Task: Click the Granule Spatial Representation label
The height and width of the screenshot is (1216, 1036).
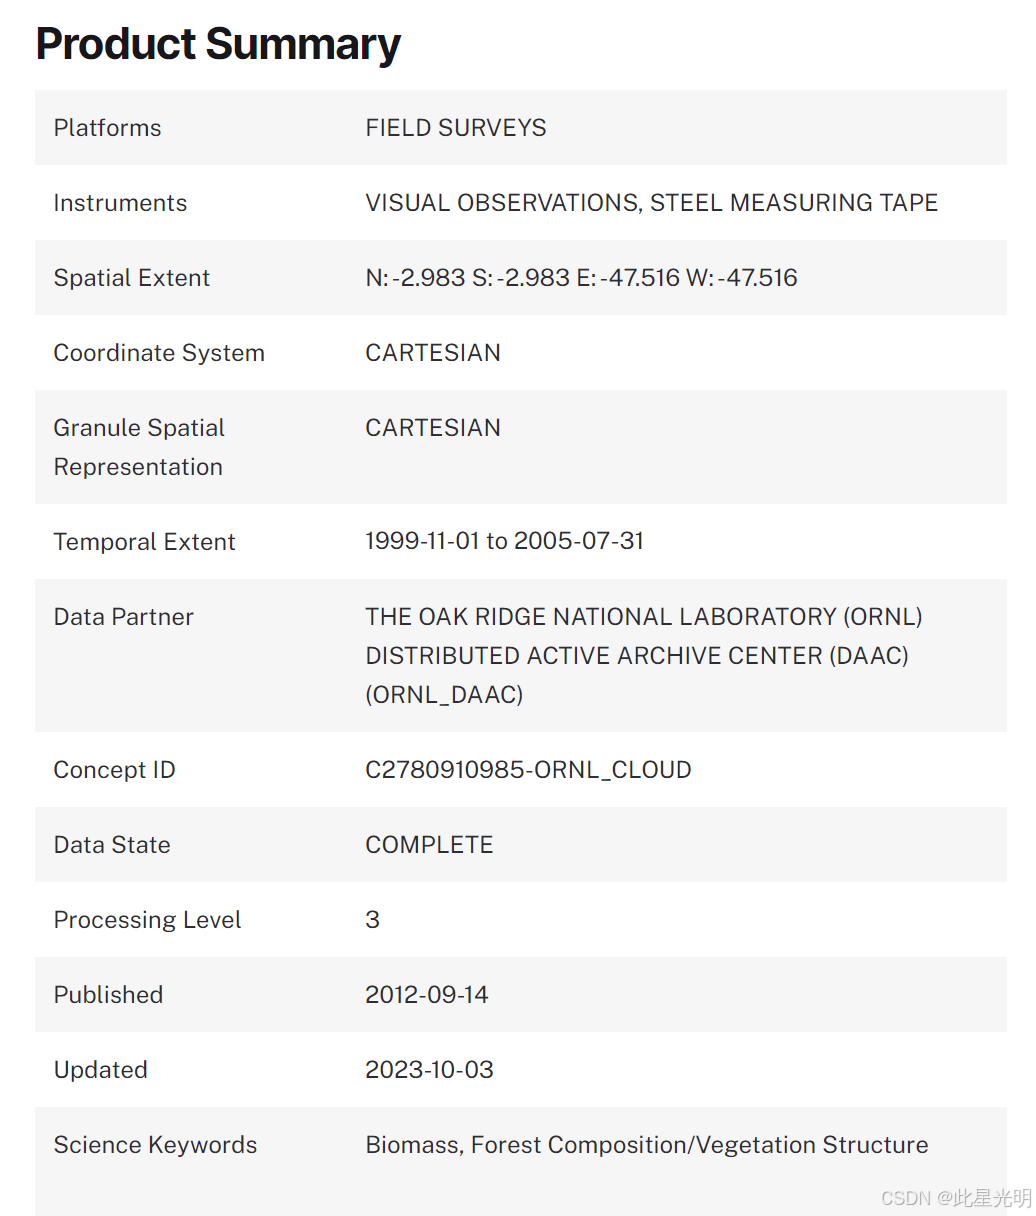Action: pyautogui.click(x=139, y=447)
